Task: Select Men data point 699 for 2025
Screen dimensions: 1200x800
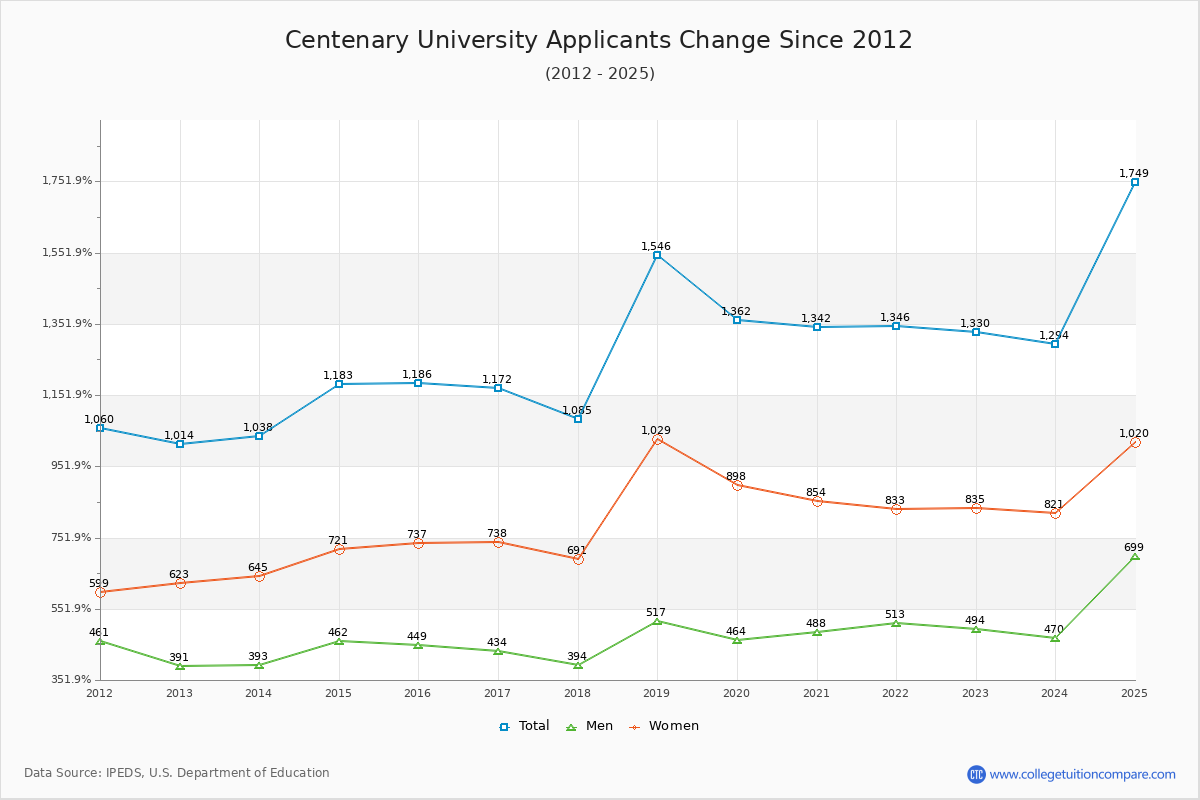Action: [1135, 556]
